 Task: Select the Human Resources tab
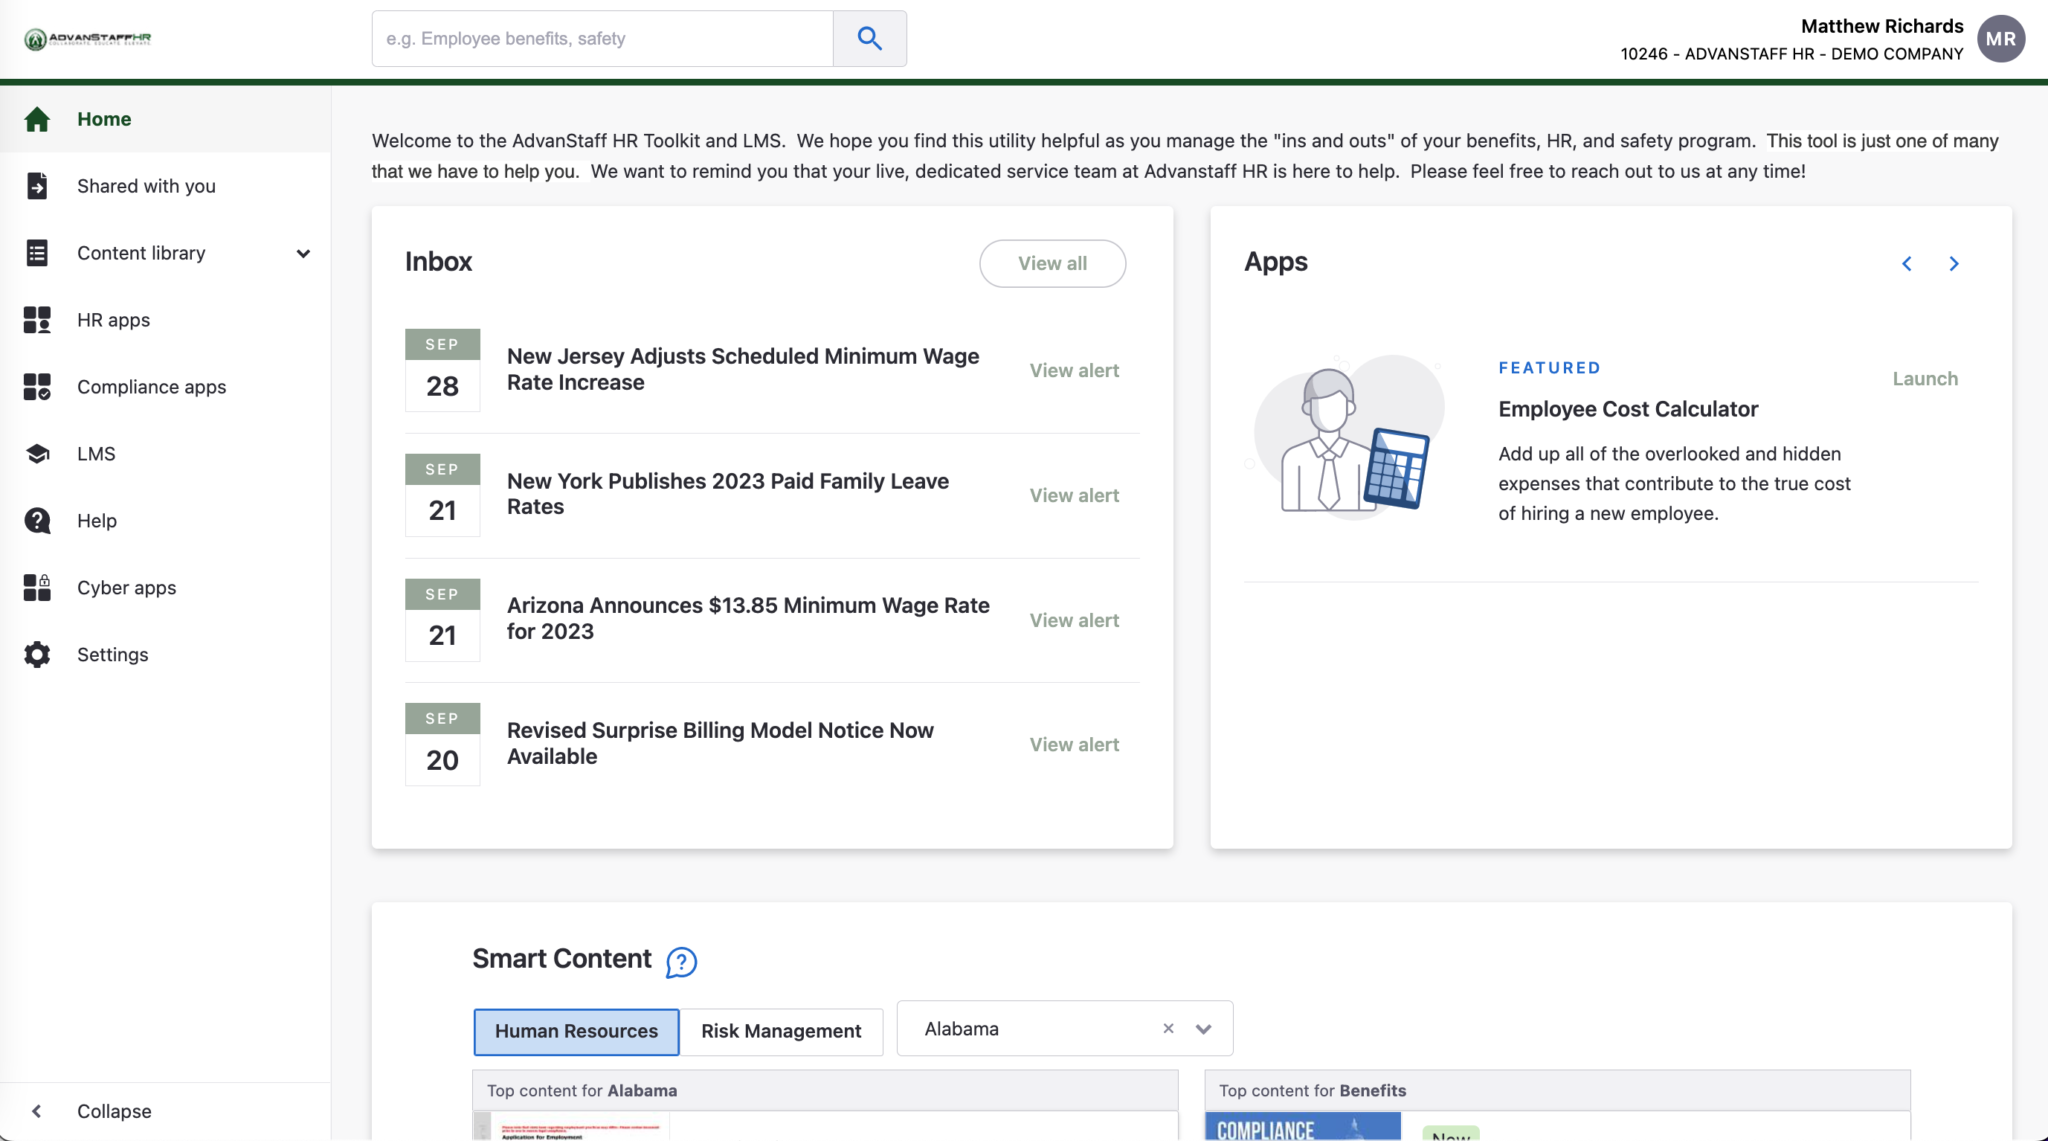click(x=576, y=1031)
